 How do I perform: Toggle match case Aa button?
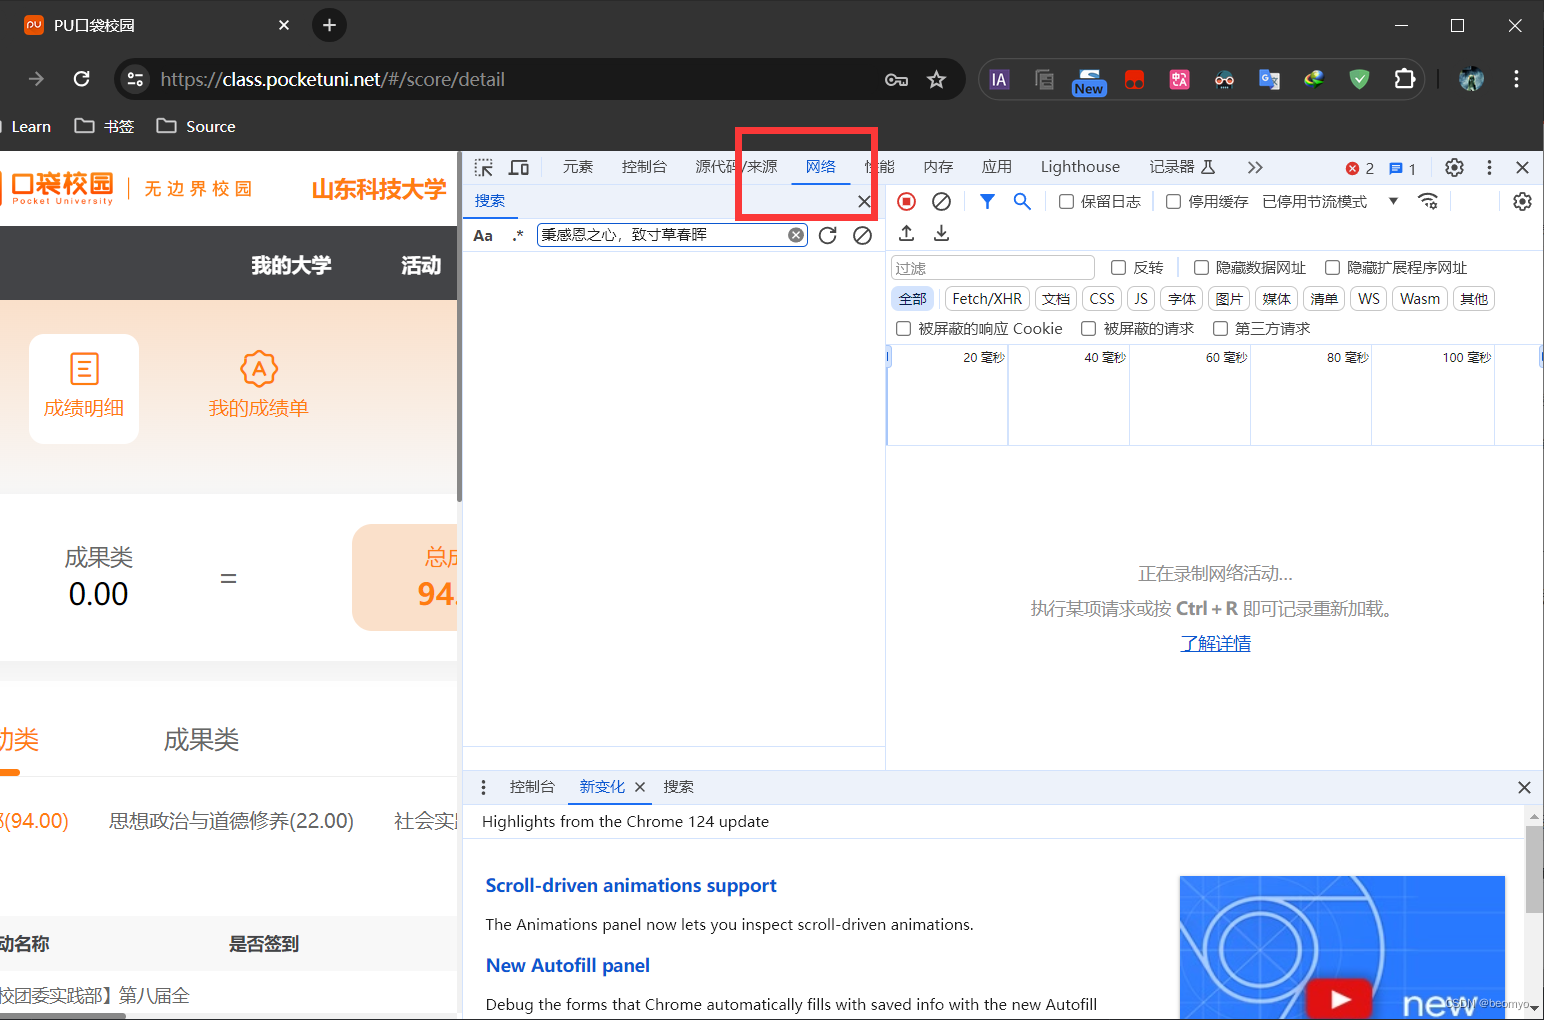pyautogui.click(x=483, y=235)
